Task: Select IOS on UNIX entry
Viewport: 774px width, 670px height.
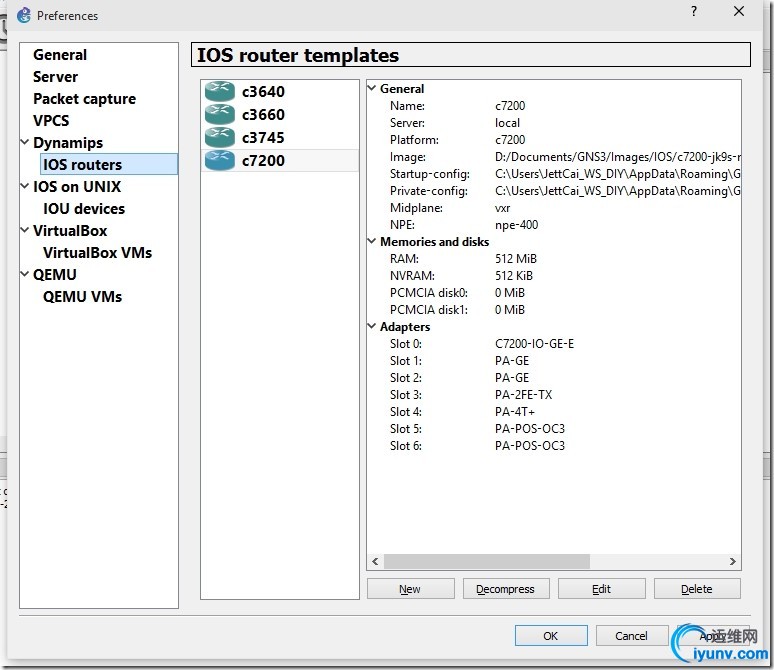Action: point(77,187)
